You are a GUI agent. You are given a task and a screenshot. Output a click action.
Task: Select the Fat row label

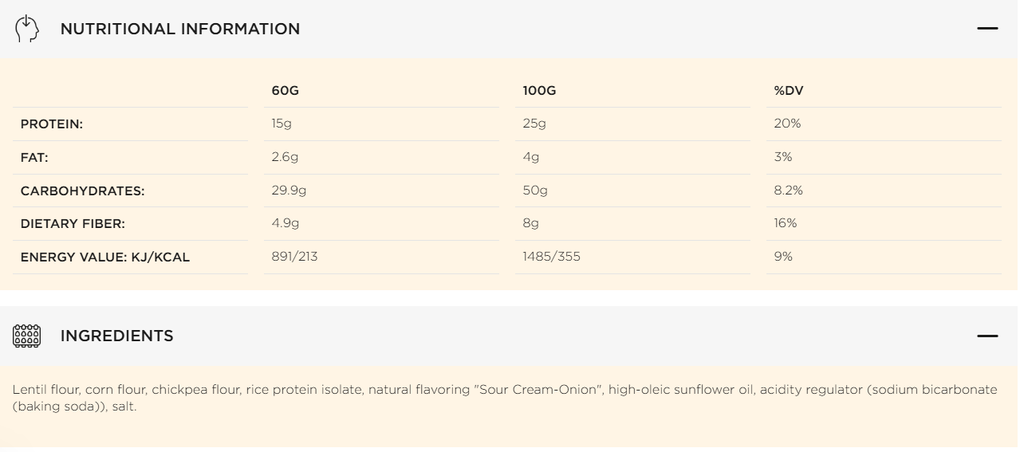coord(35,157)
